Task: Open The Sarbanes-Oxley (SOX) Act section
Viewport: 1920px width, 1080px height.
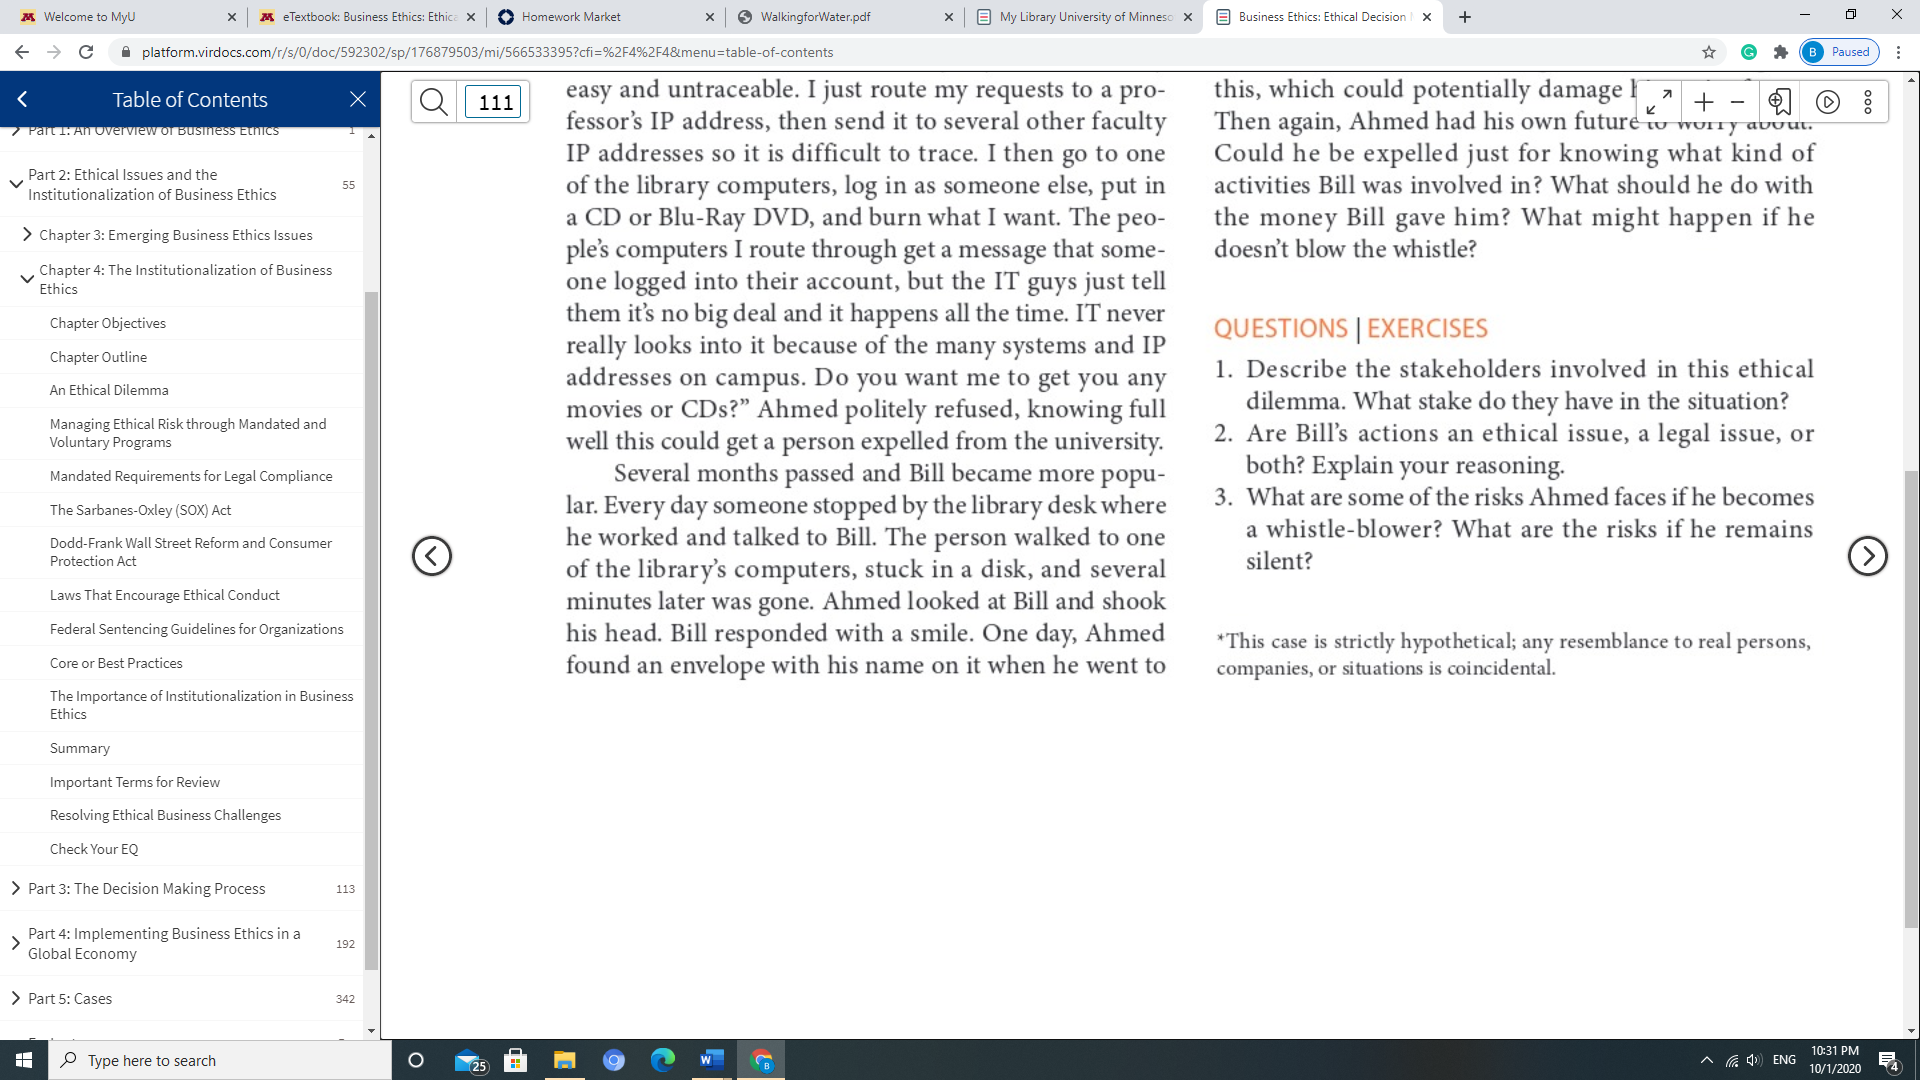Action: (x=140, y=510)
